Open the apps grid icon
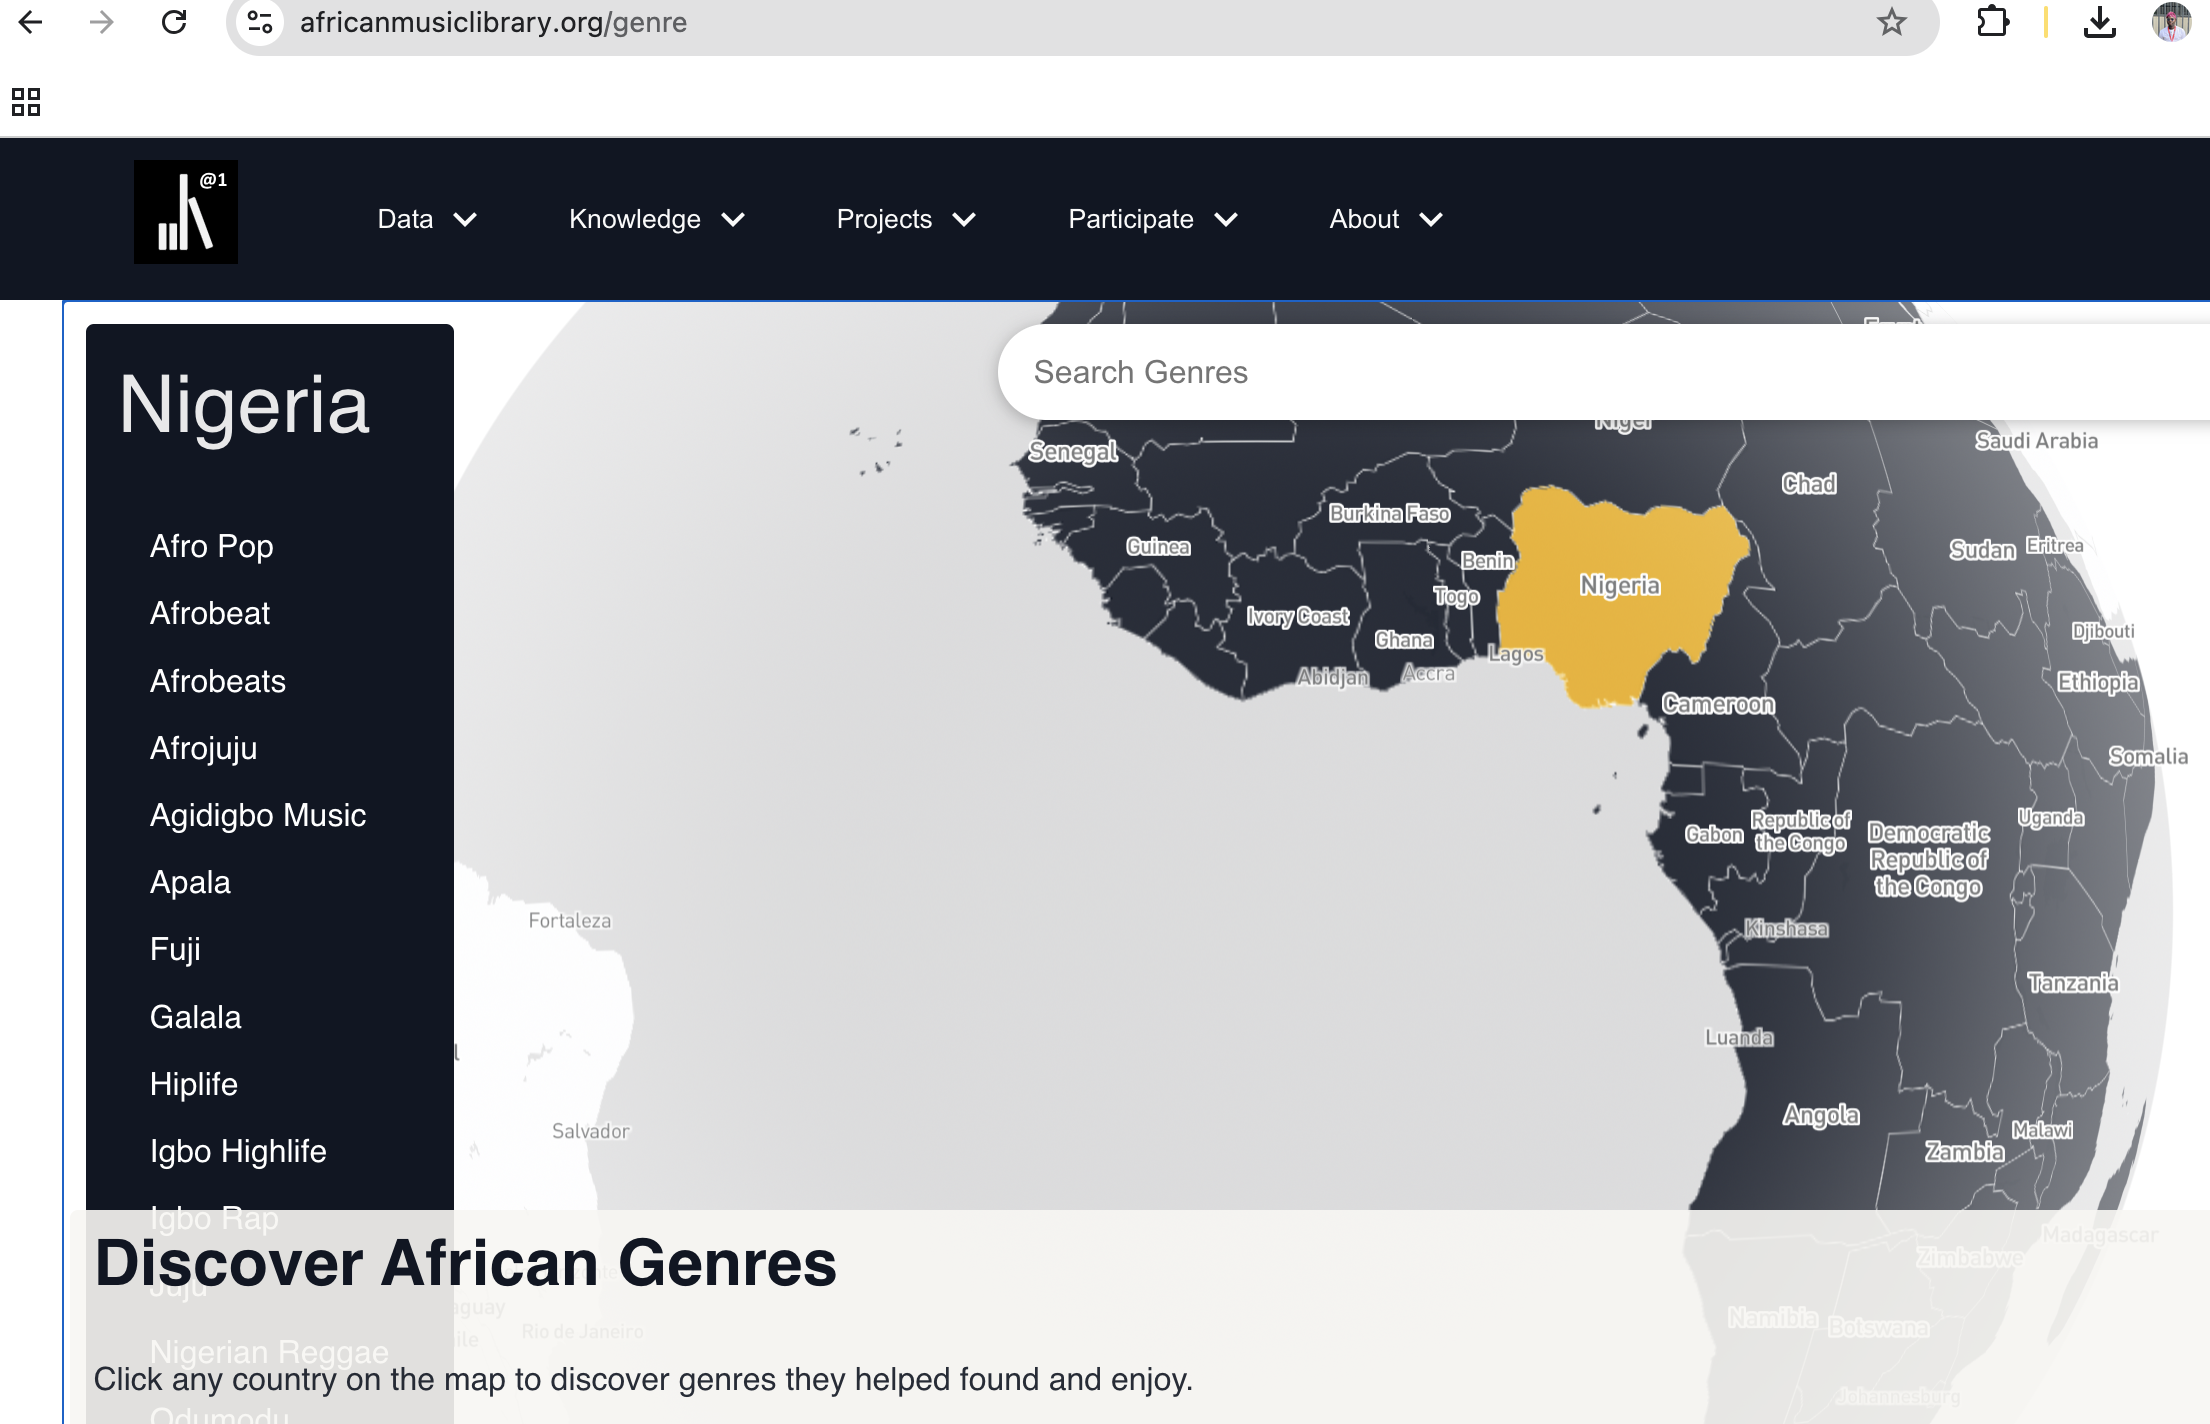2210x1424 pixels. 26,102
